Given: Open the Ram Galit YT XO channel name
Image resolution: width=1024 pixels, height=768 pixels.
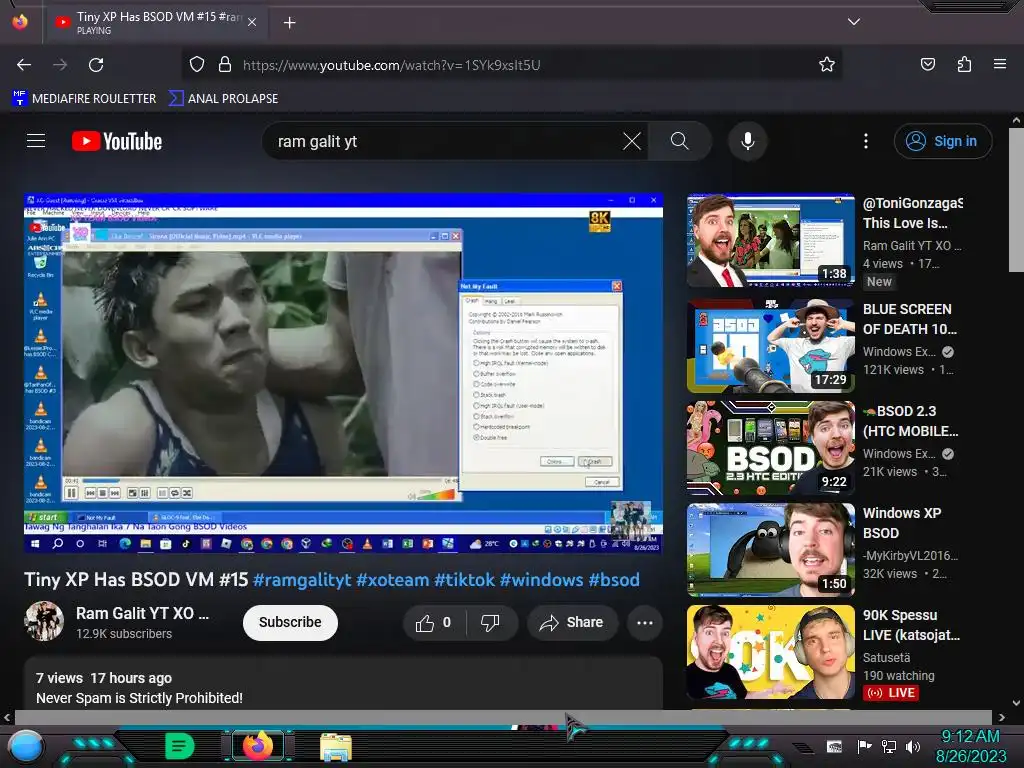Looking at the screenshot, I should (x=142, y=614).
